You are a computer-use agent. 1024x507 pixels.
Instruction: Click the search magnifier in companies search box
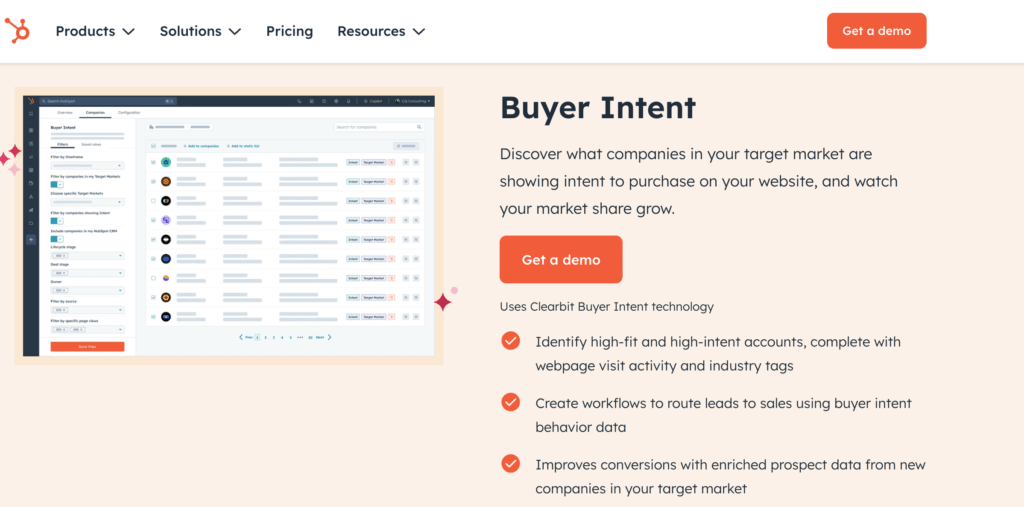point(419,127)
